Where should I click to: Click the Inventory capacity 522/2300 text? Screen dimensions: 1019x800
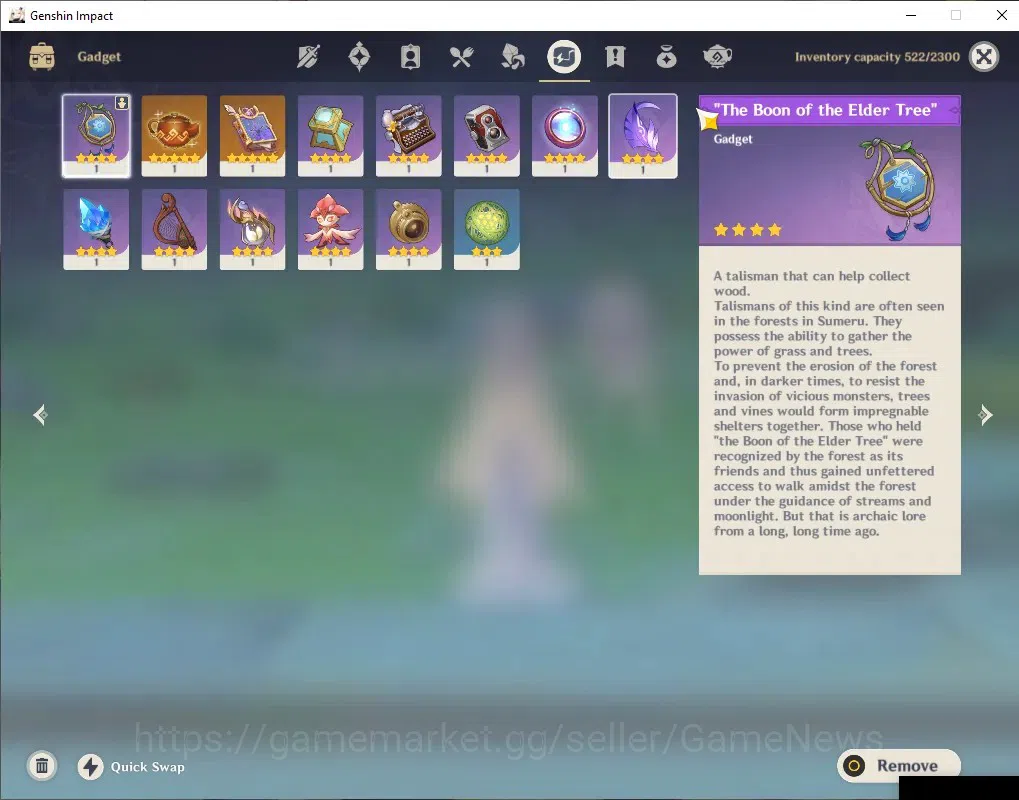pyautogui.click(x=877, y=57)
